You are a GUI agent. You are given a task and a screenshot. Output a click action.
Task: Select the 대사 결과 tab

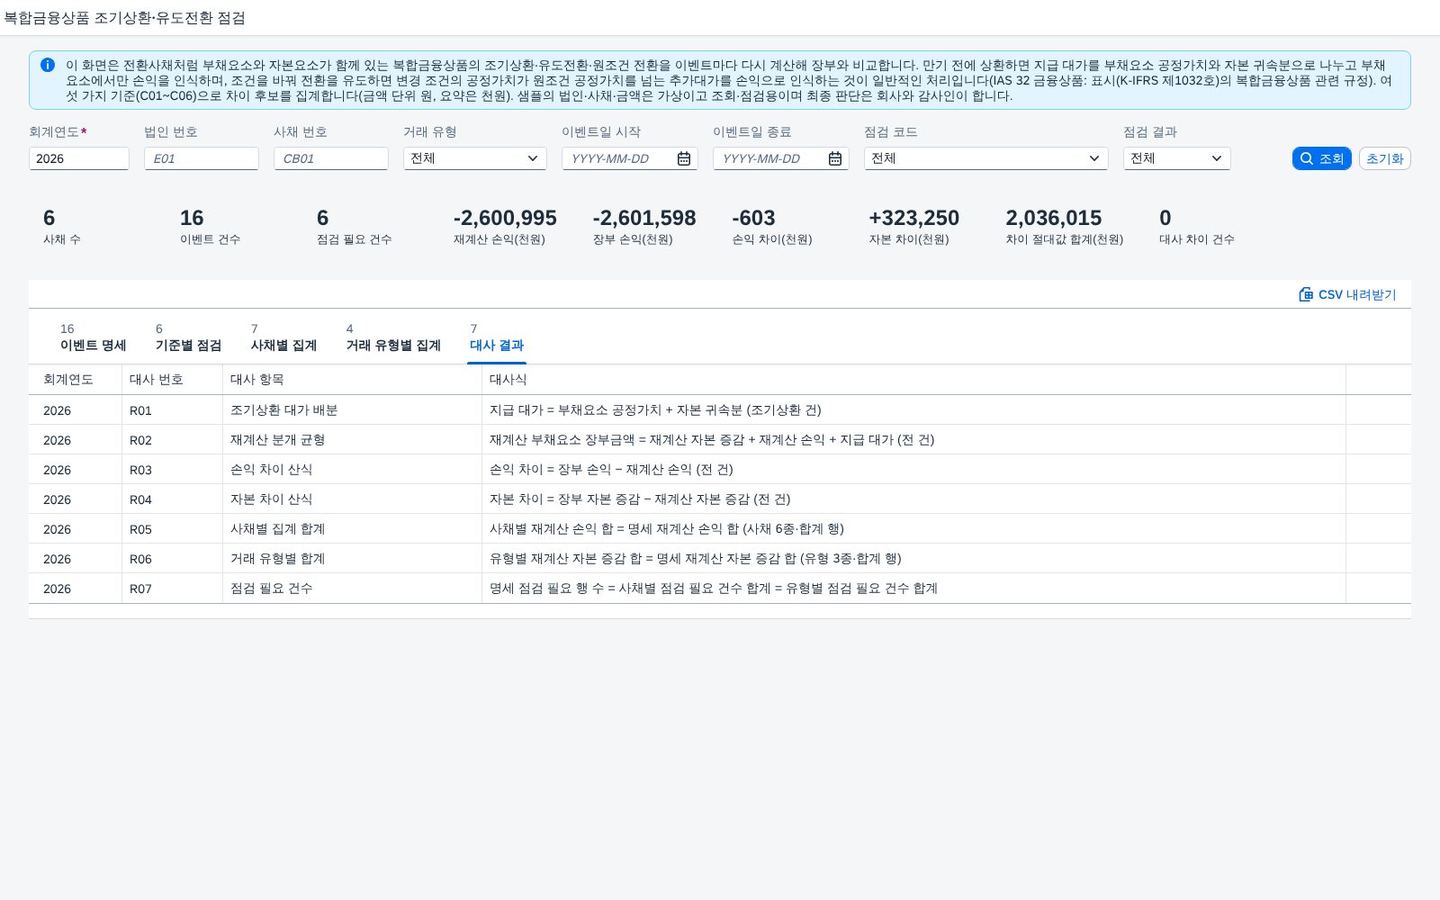[x=497, y=338]
